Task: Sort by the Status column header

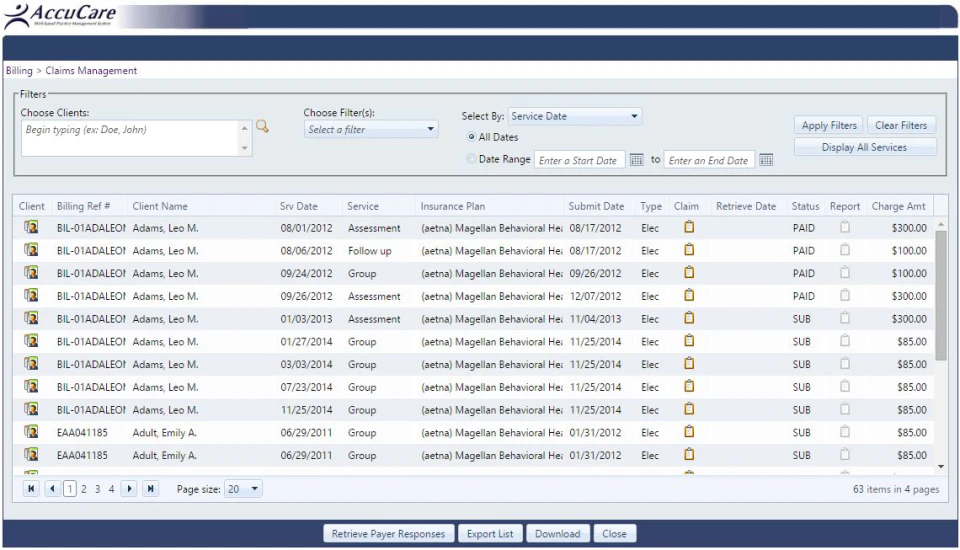Action: [x=805, y=206]
